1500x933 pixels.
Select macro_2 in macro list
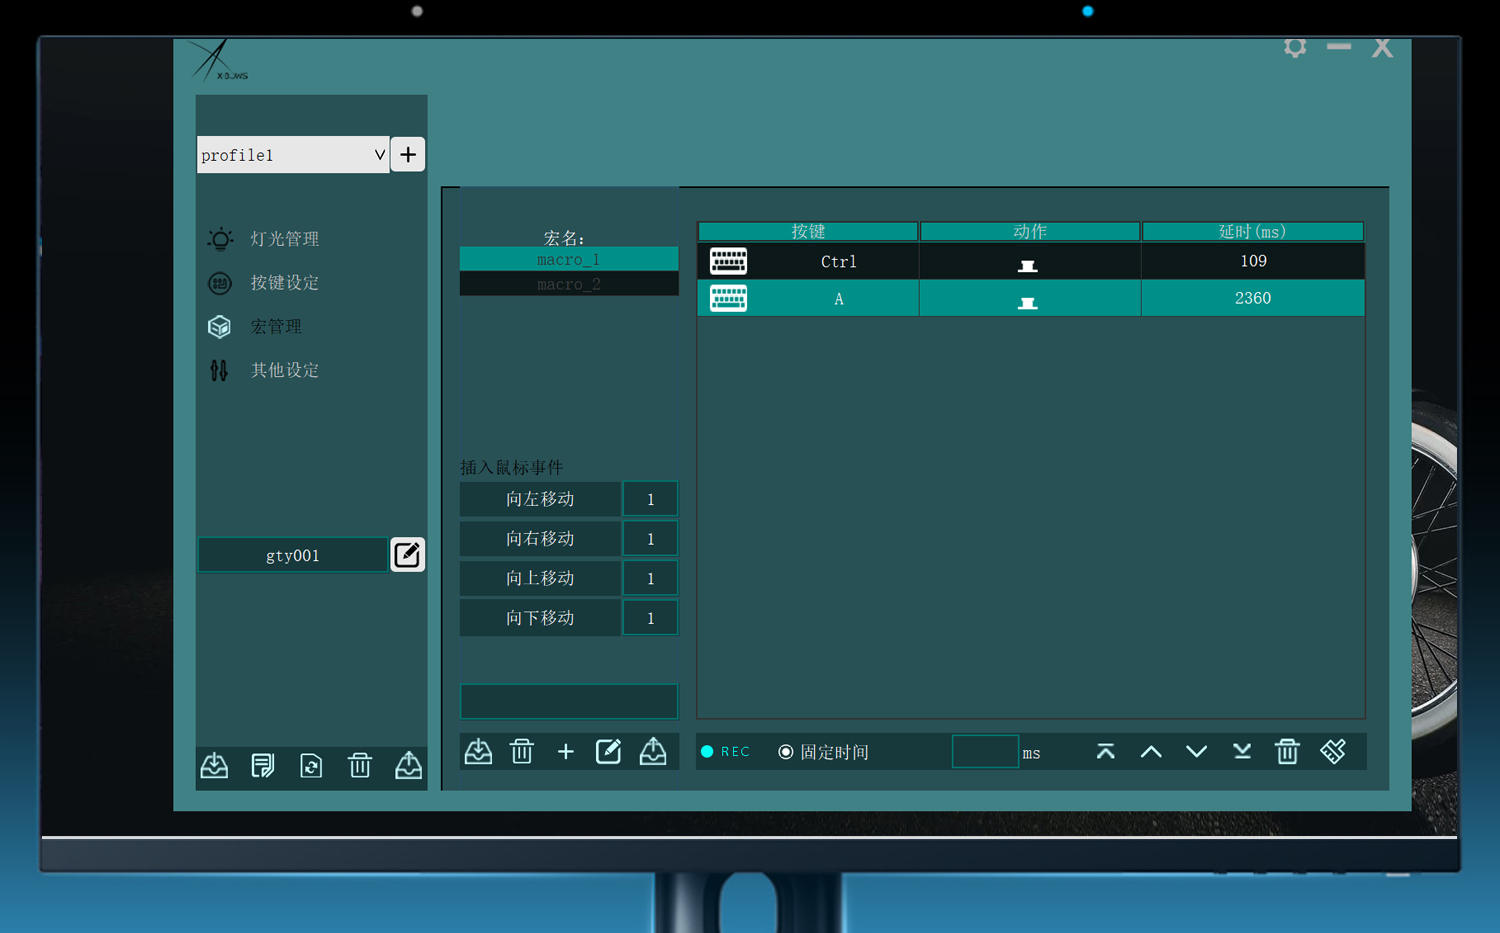pos(569,284)
